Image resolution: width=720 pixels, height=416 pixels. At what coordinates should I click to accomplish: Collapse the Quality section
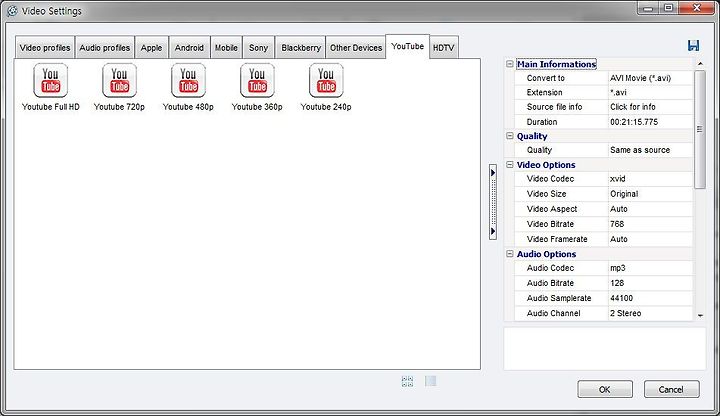pyautogui.click(x=510, y=136)
